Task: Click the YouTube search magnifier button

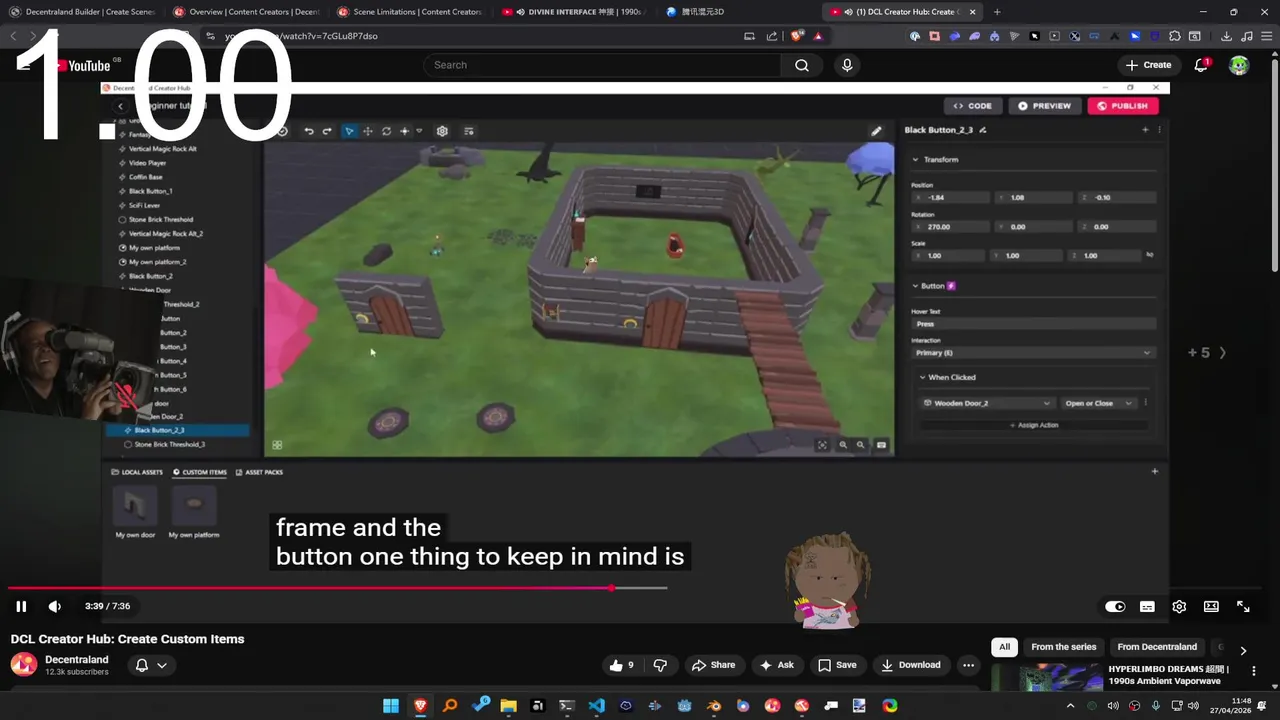Action: pos(802,65)
